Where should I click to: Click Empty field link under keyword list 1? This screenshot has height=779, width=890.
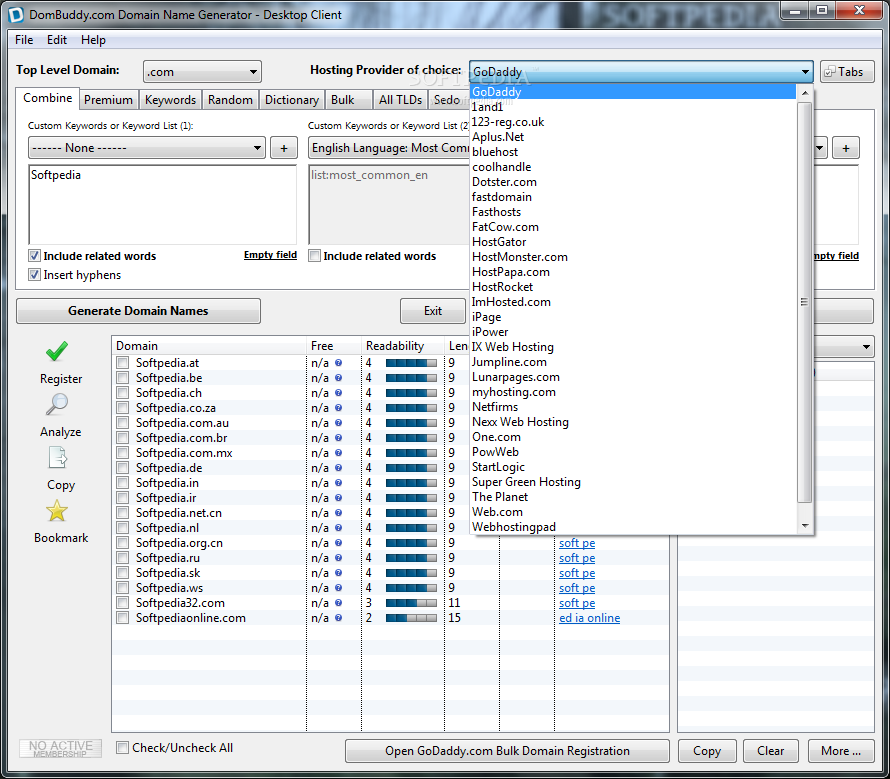pos(270,255)
